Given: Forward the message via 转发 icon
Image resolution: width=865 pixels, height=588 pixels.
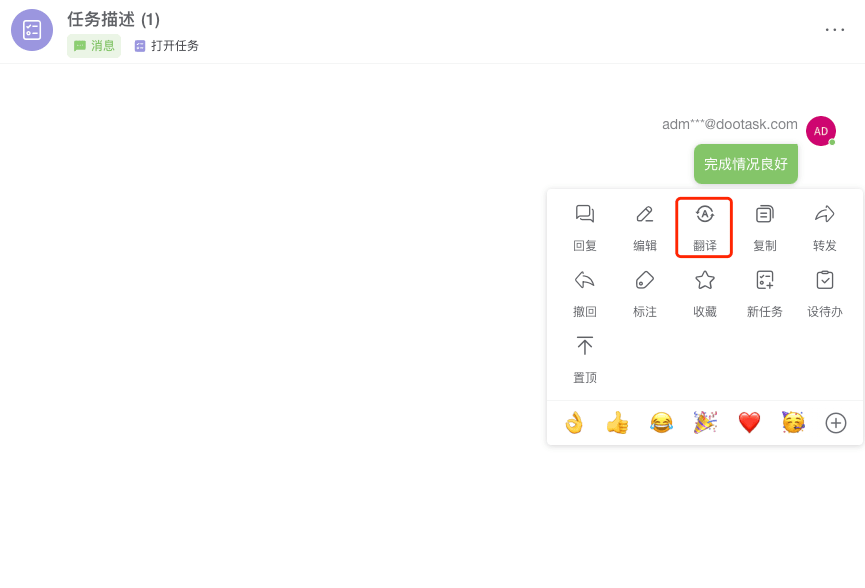Looking at the screenshot, I should click(825, 214).
